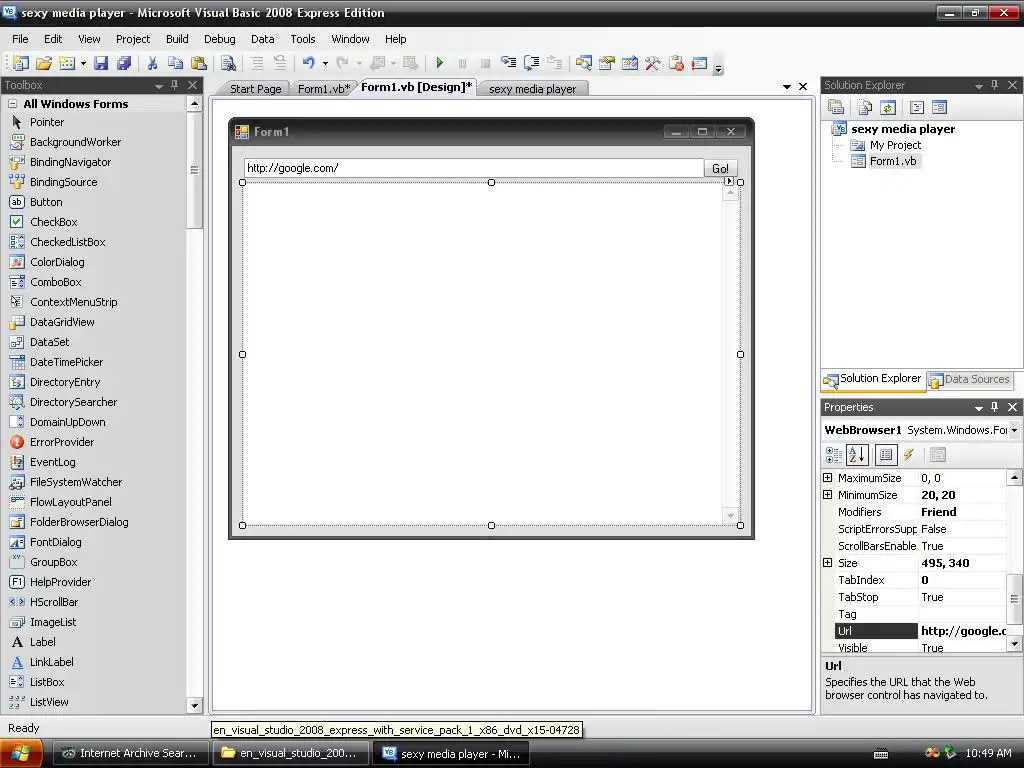Open the Undo history dropdown arrow
Screen dimensions: 1024x768
pyautogui.click(x=325, y=63)
